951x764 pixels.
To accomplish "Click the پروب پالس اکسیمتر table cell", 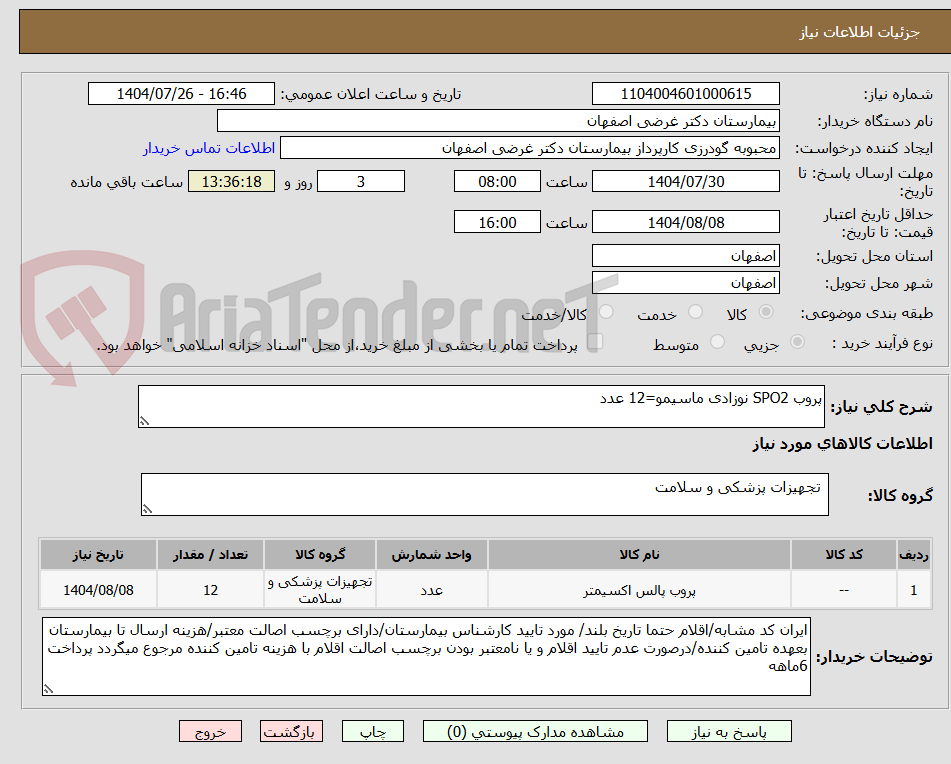I will [639, 590].
